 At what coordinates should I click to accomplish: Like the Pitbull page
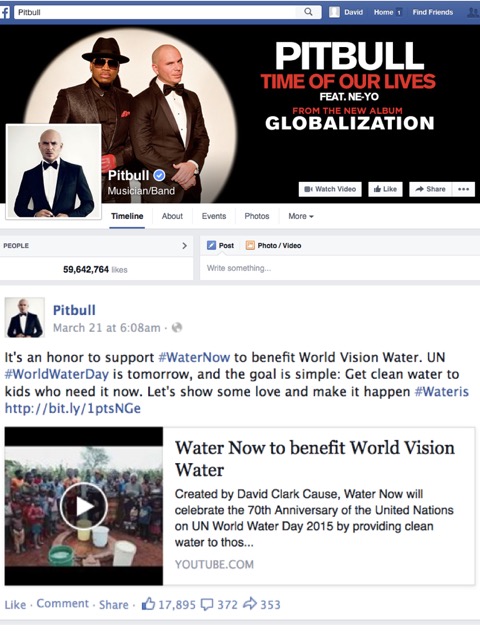point(385,189)
